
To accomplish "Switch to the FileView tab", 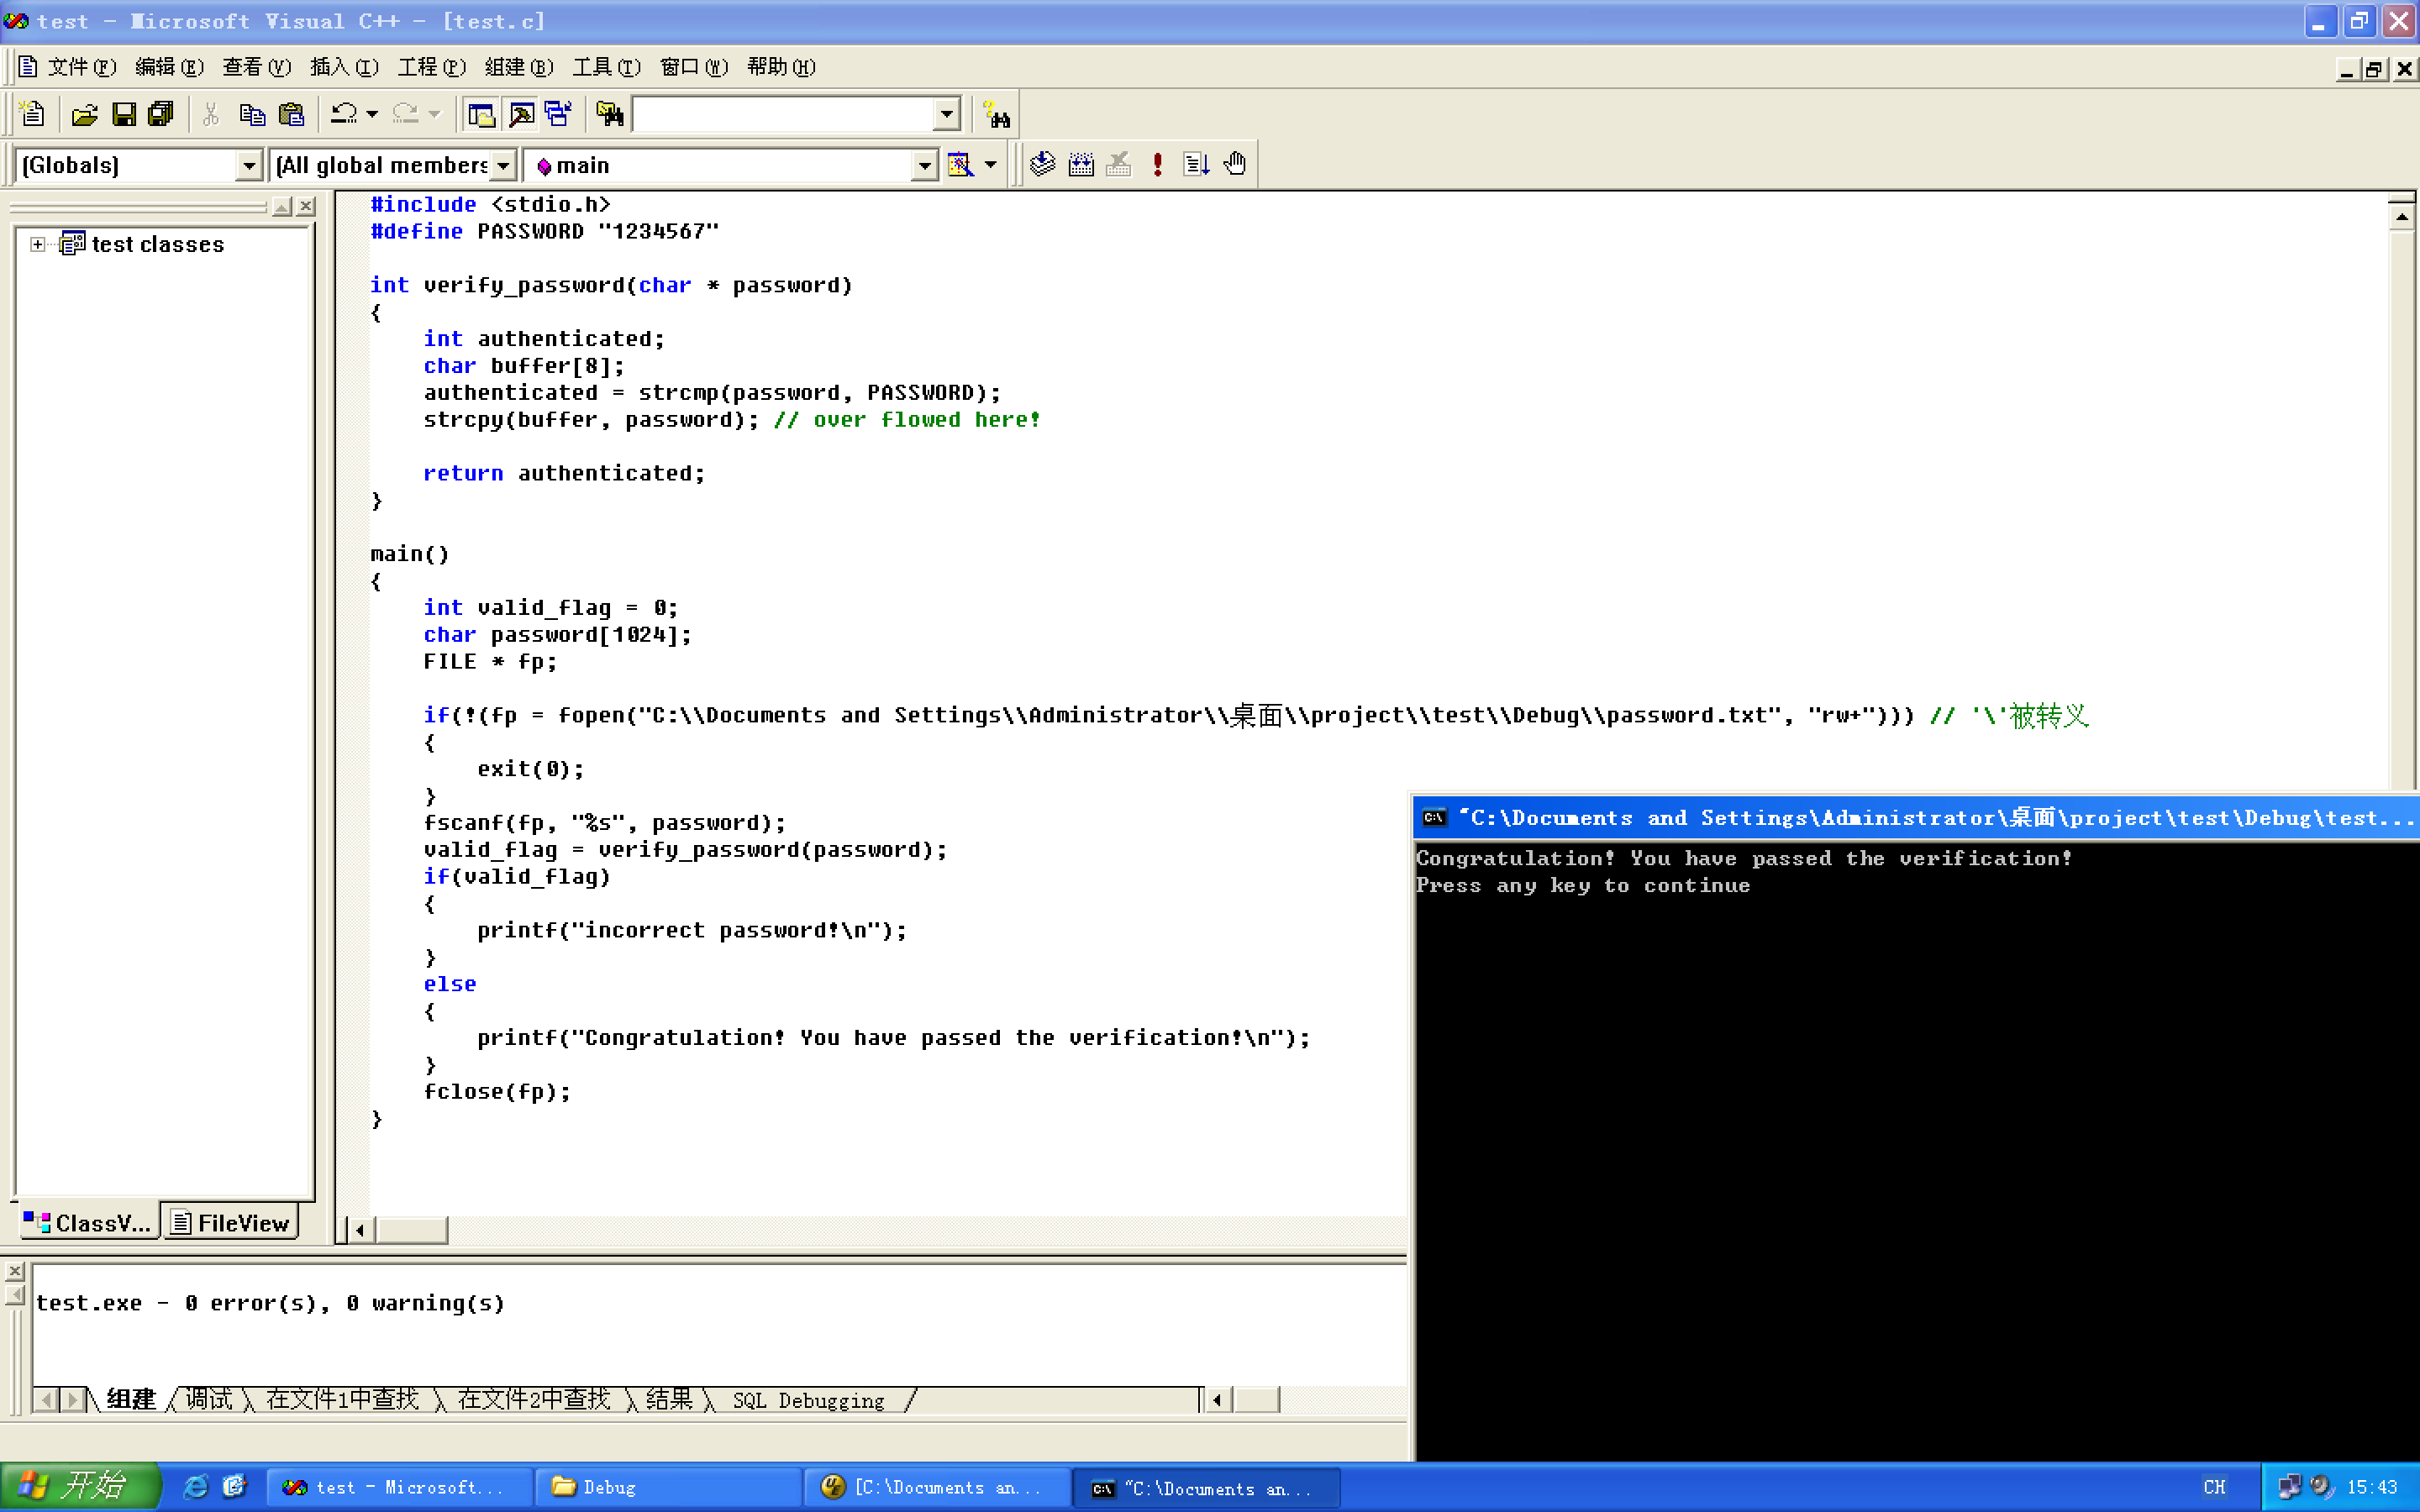I will click(230, 1222).
